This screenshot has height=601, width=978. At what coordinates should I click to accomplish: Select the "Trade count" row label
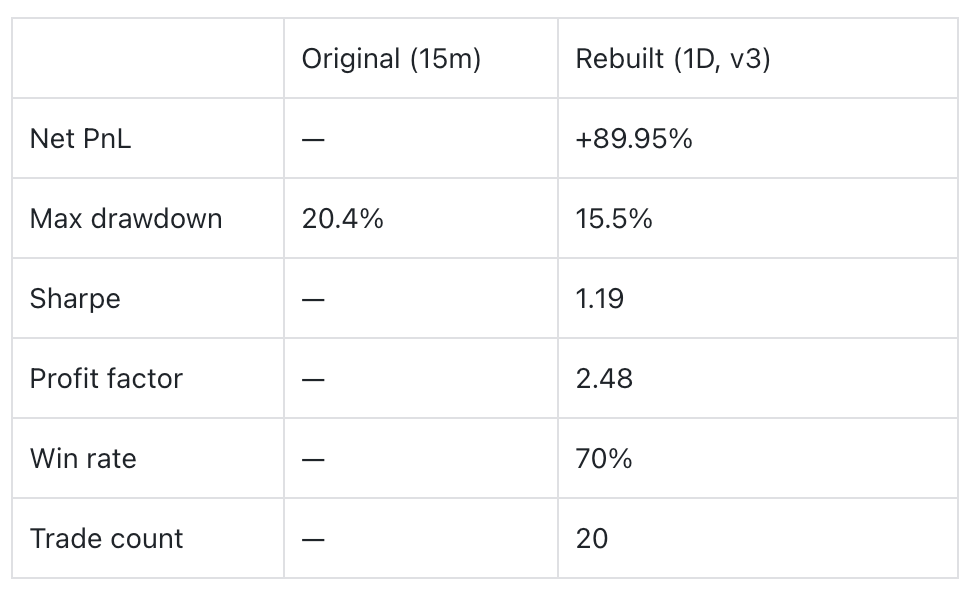(x=106, y=539)
